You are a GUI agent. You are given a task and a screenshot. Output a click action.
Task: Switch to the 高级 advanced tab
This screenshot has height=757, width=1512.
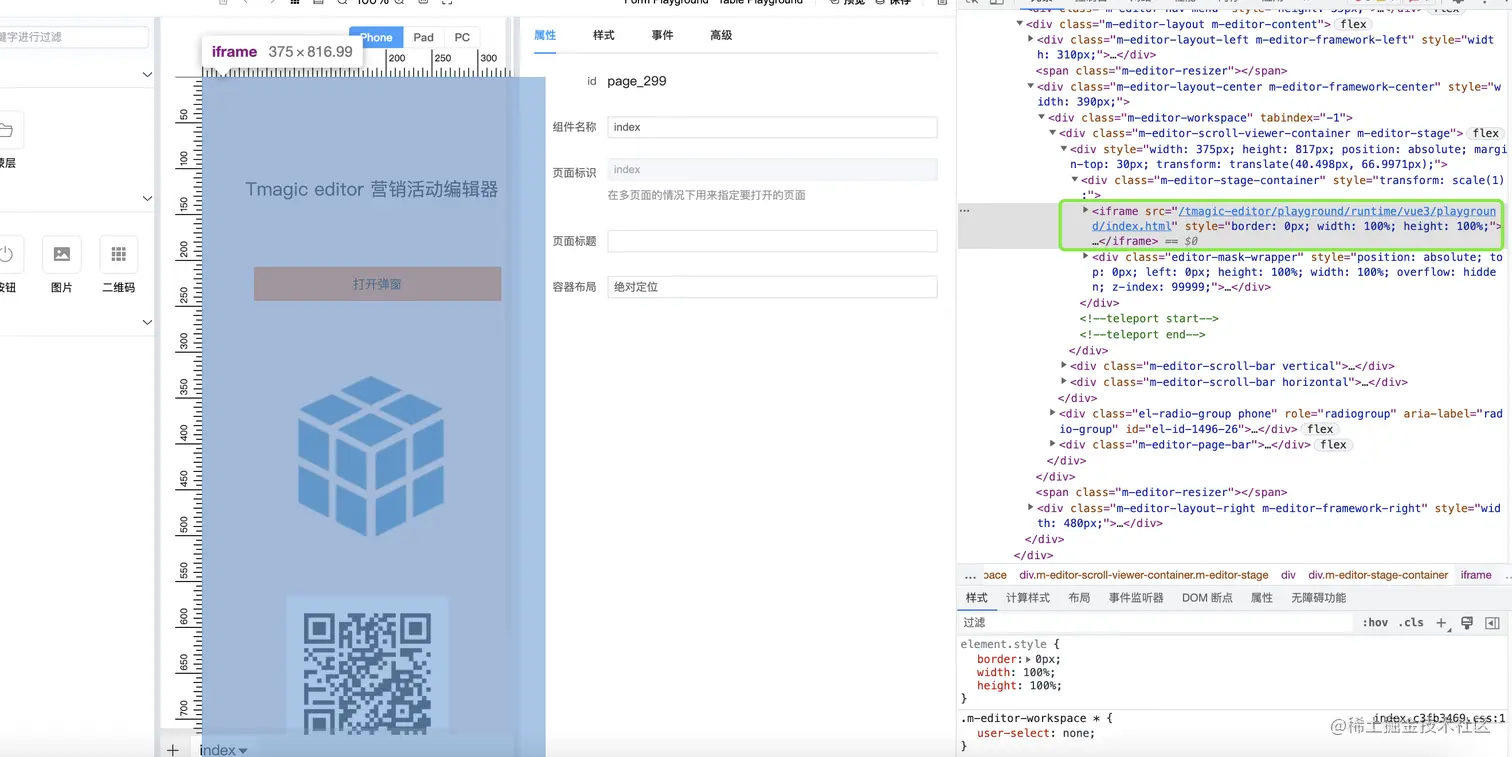click(x=721, y=35)
